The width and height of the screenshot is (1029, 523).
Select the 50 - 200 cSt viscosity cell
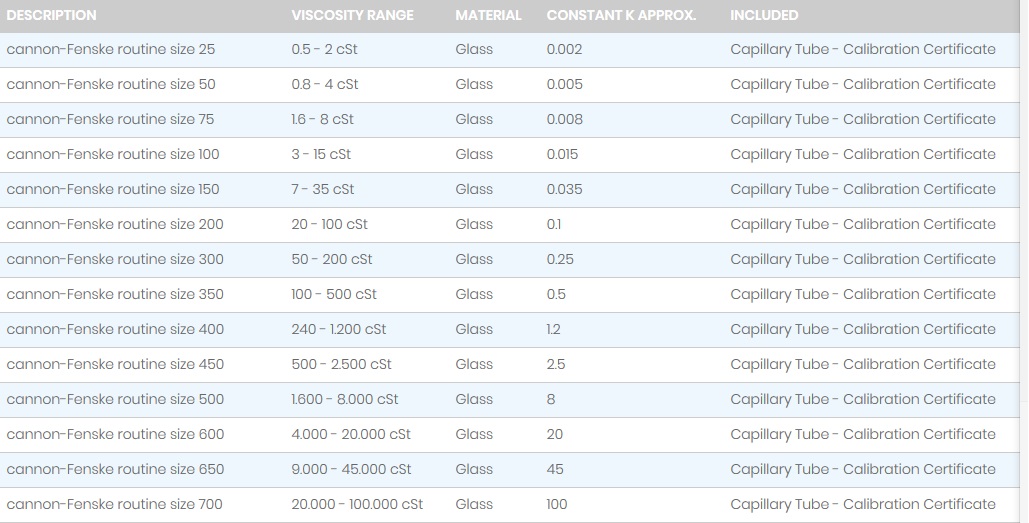[331, 260]
